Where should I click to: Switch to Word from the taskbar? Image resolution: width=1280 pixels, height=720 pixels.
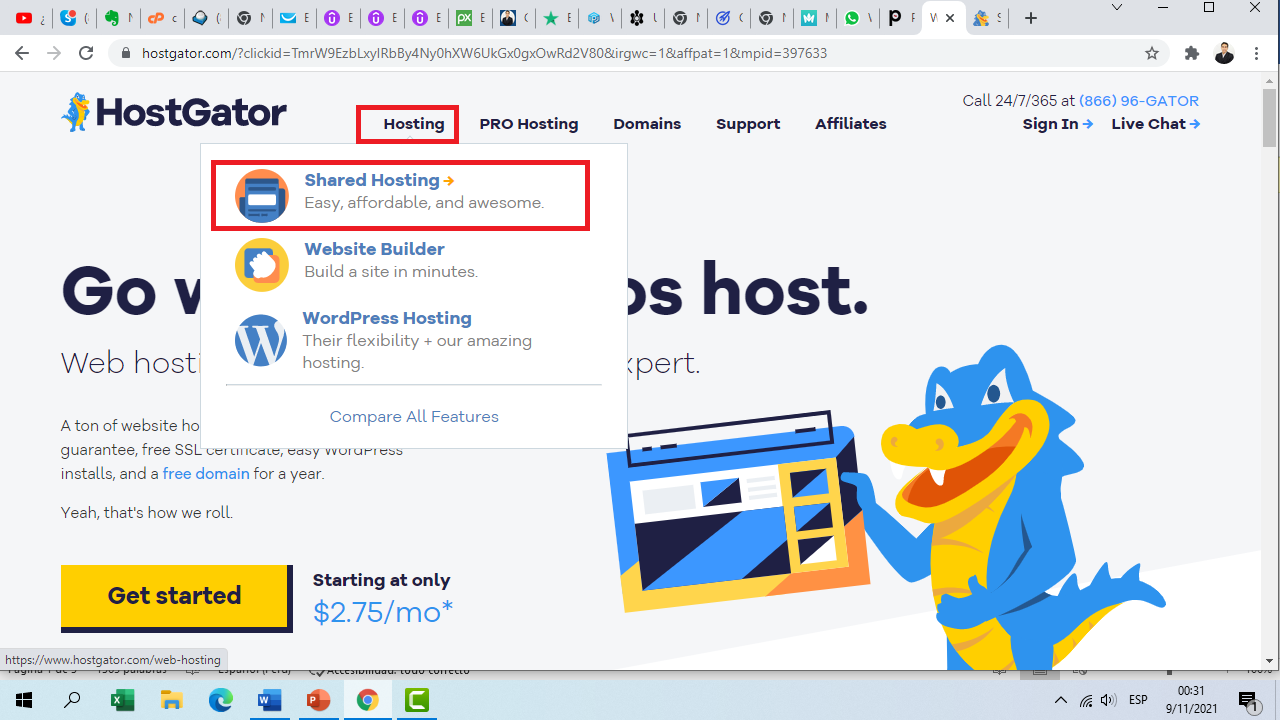coord(270,700)
